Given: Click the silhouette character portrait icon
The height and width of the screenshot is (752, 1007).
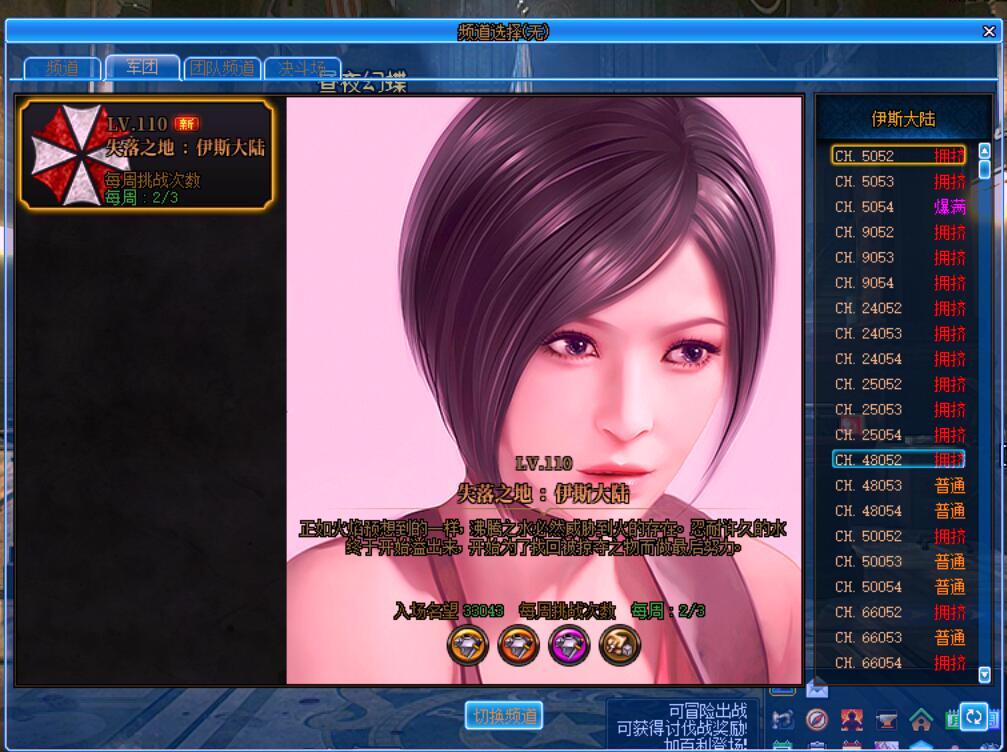Looking at the screenshot, I should click(x=852, y=719).
